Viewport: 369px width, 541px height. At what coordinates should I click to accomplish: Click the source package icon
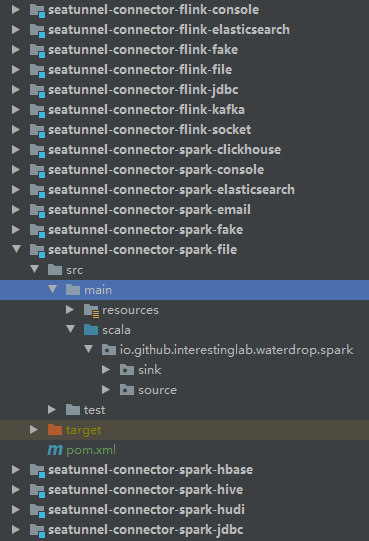[x=127, y=390]
